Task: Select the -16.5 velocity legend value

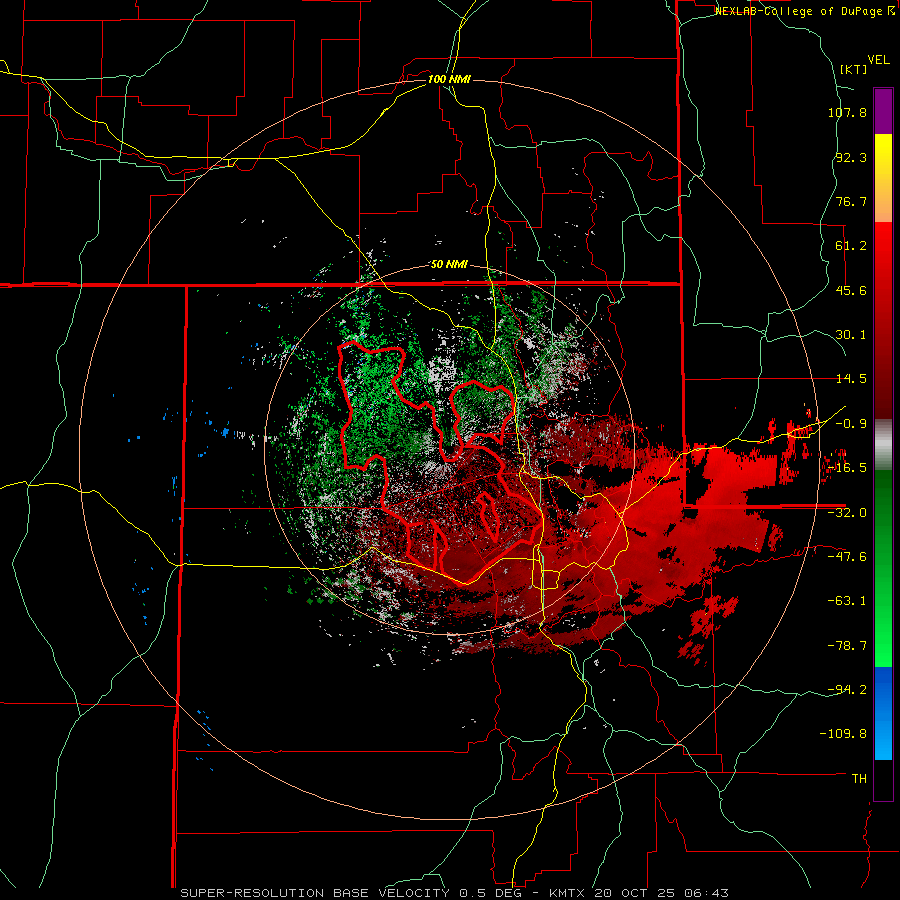Action: (x=847, y=468)
